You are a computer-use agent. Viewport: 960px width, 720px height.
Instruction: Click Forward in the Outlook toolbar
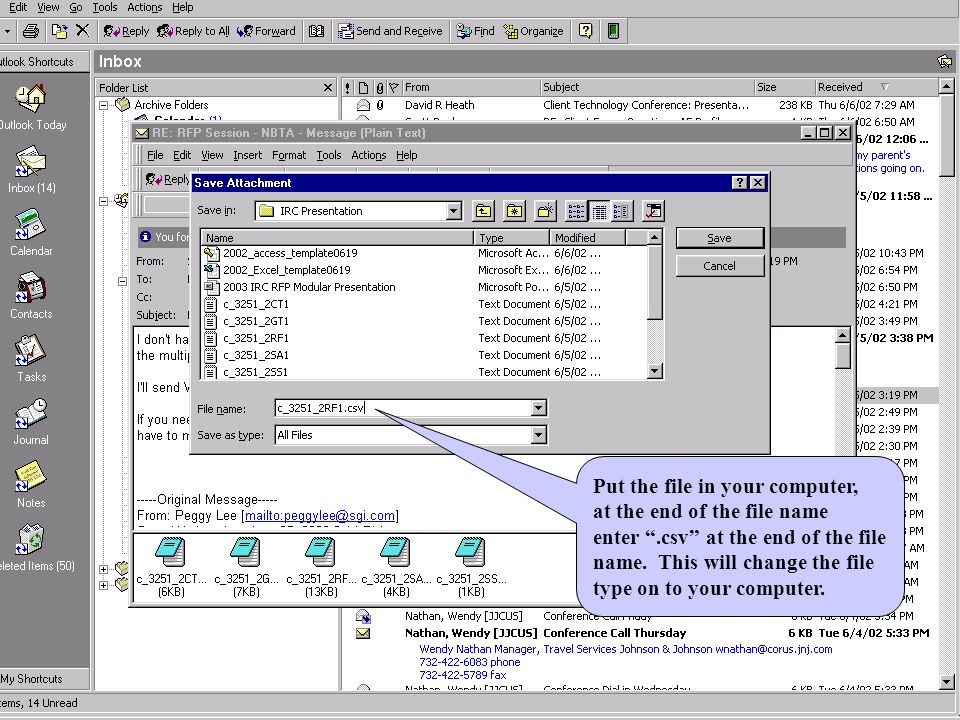(x=266, y=31)
